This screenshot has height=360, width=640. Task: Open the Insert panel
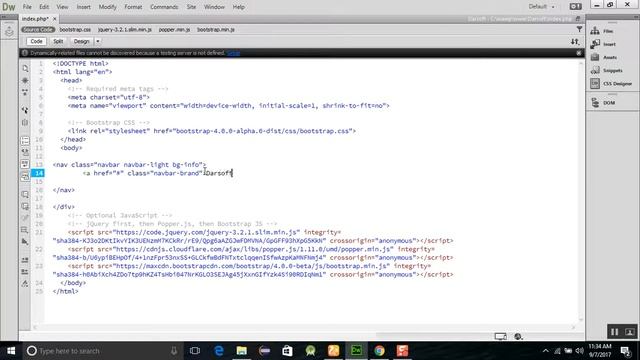pos(603,44)
